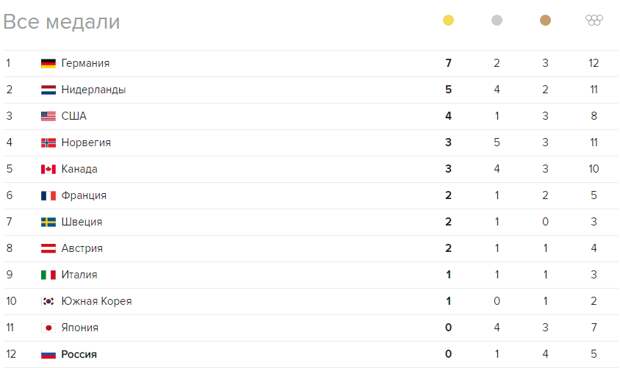Screen dimensions: 620x368
Task: Click the Japan flag icon
Action: click(x=48, y=328)
